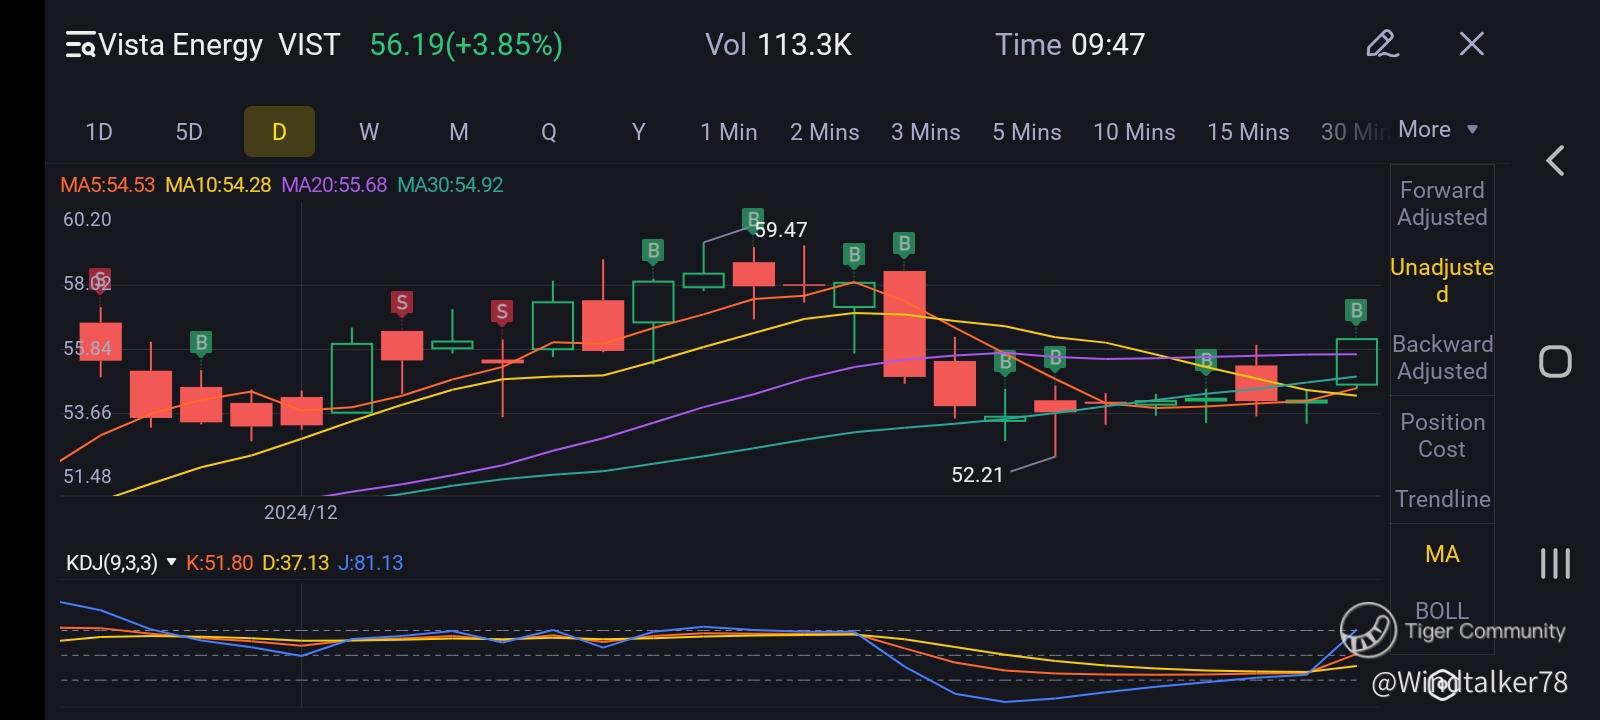The image size is (1600, 720).
Task: Tap the 59.47 high price label
Action: pyautogui.click(x=781, y=230)
